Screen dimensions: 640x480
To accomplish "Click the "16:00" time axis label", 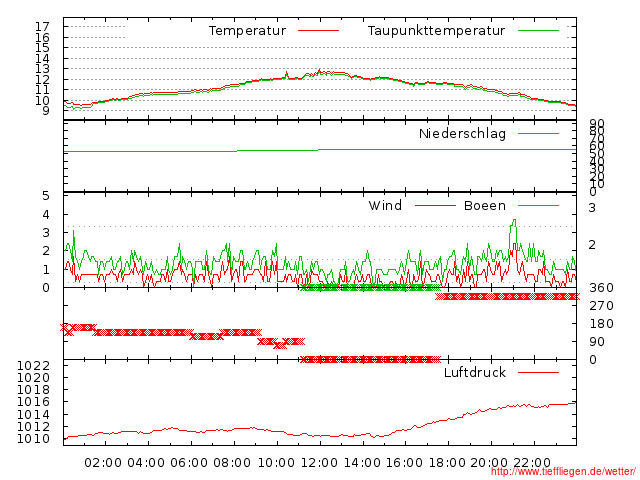I will pos(404,463).
